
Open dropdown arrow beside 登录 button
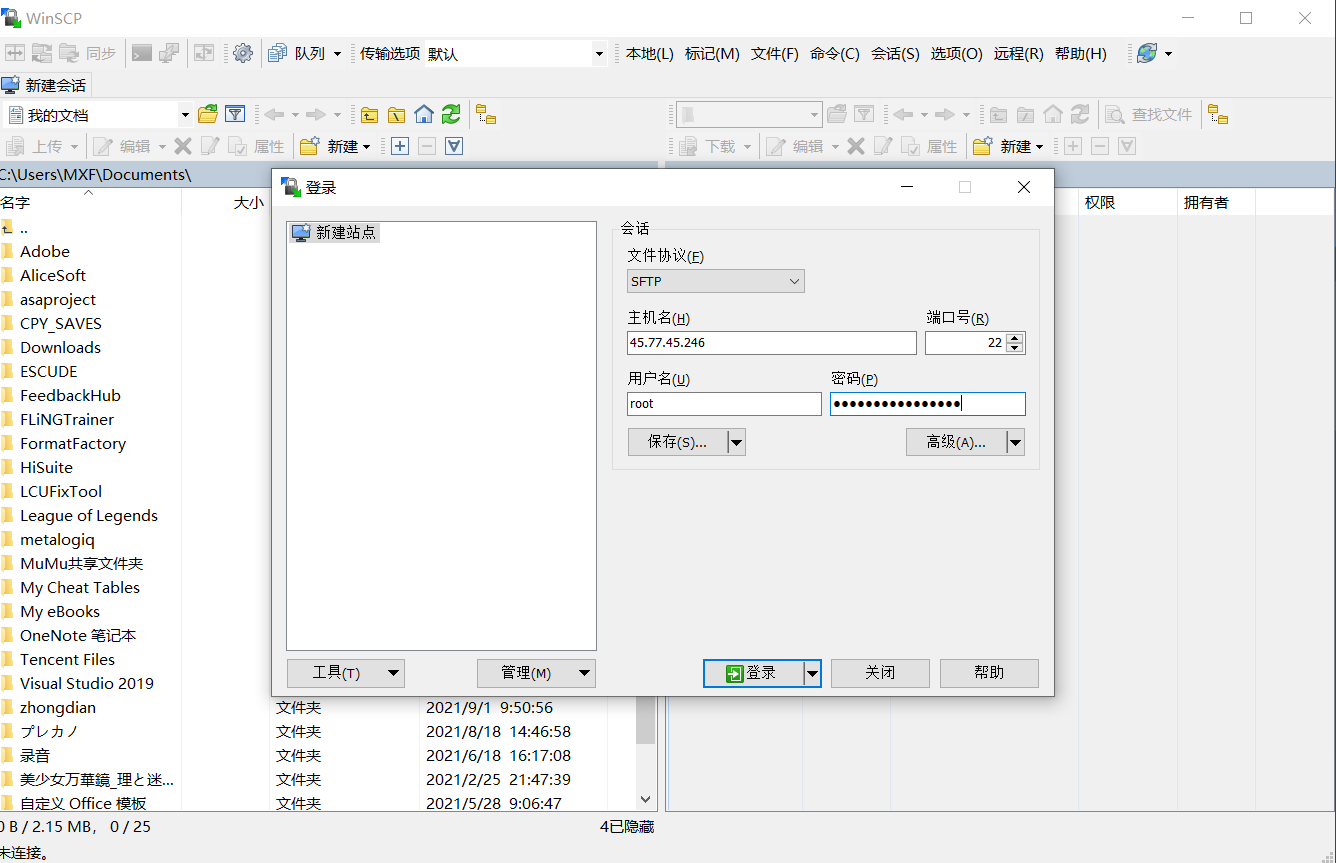click(x=813, y=673)
